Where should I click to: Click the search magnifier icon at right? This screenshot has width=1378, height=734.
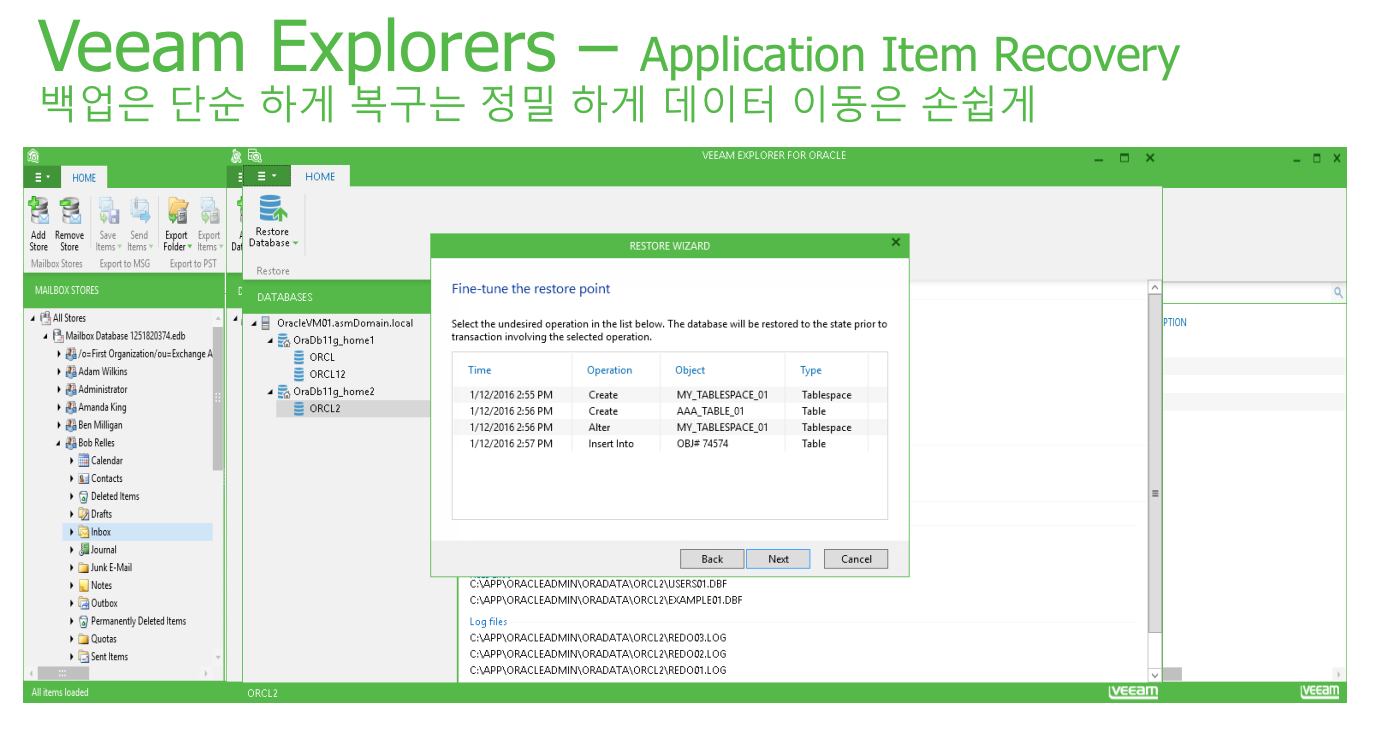coord(1339,293)
